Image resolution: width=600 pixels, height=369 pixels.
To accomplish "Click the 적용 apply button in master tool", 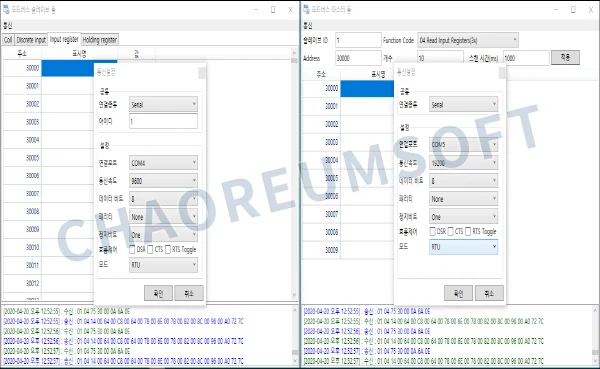I will [565, 57].
